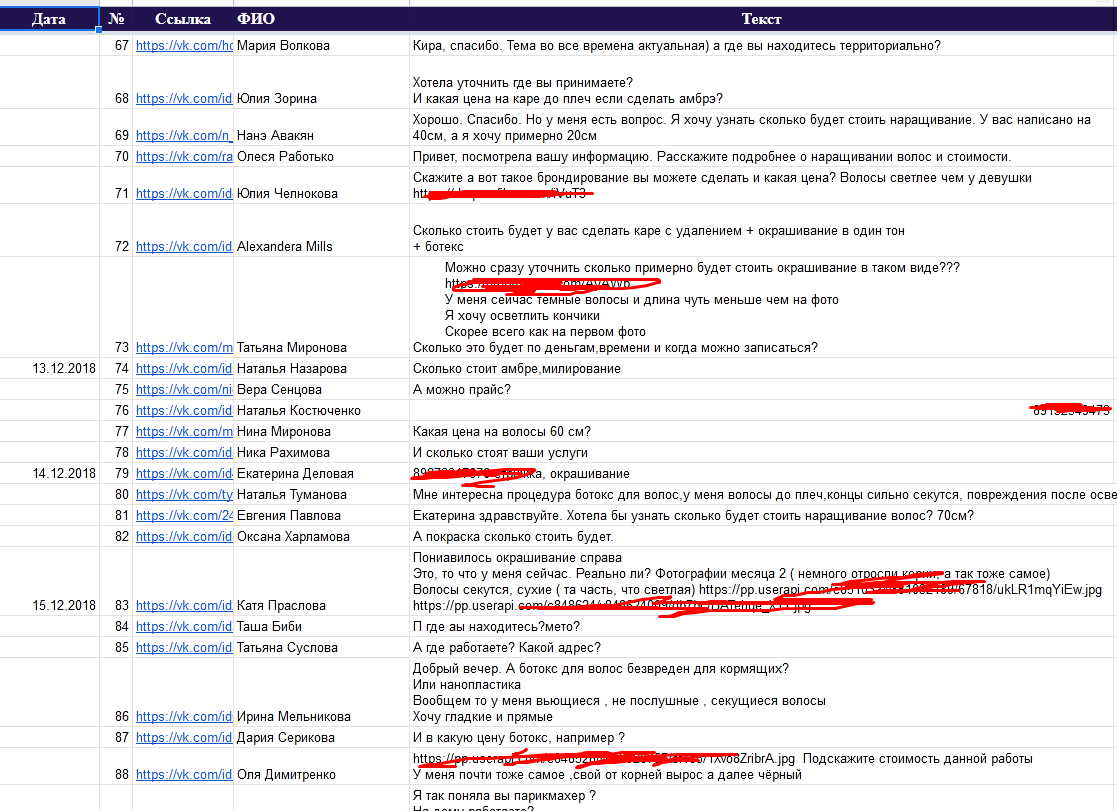
Task: Select text cell 'А покраска сколько стоить будет.'
Action: (x=763, y=537)
